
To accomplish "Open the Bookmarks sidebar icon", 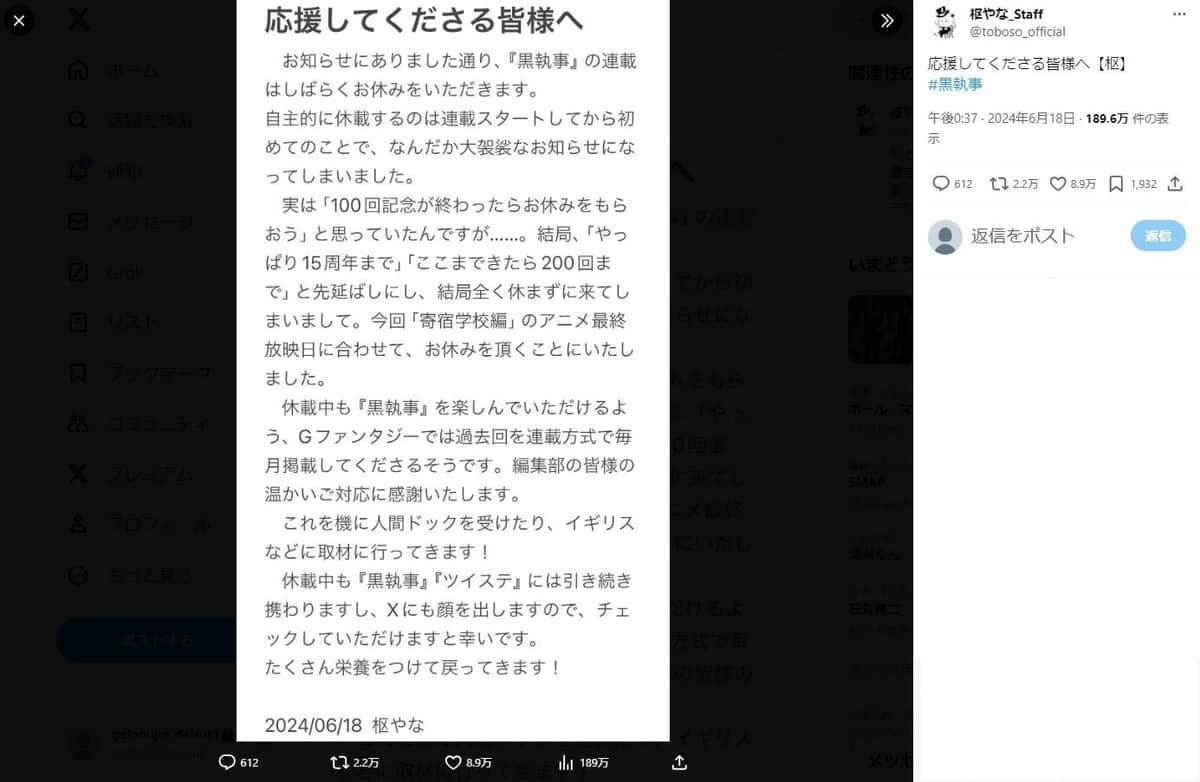I will [76, 373].
